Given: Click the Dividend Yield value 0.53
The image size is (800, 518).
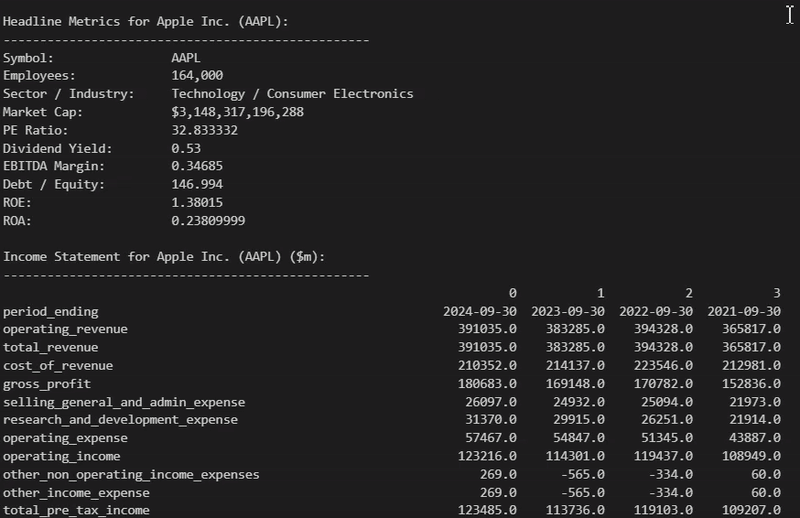Looking at the screenshot, I should tap(186, 149).
